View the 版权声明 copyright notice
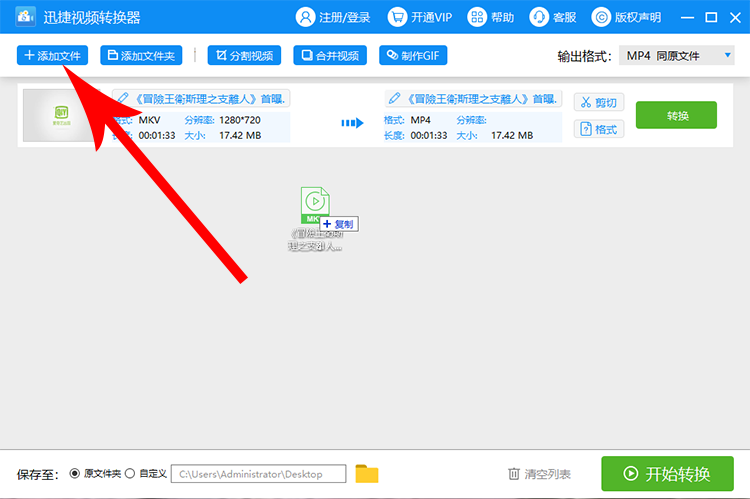This screenshot has width=750, height=499. 626,18
